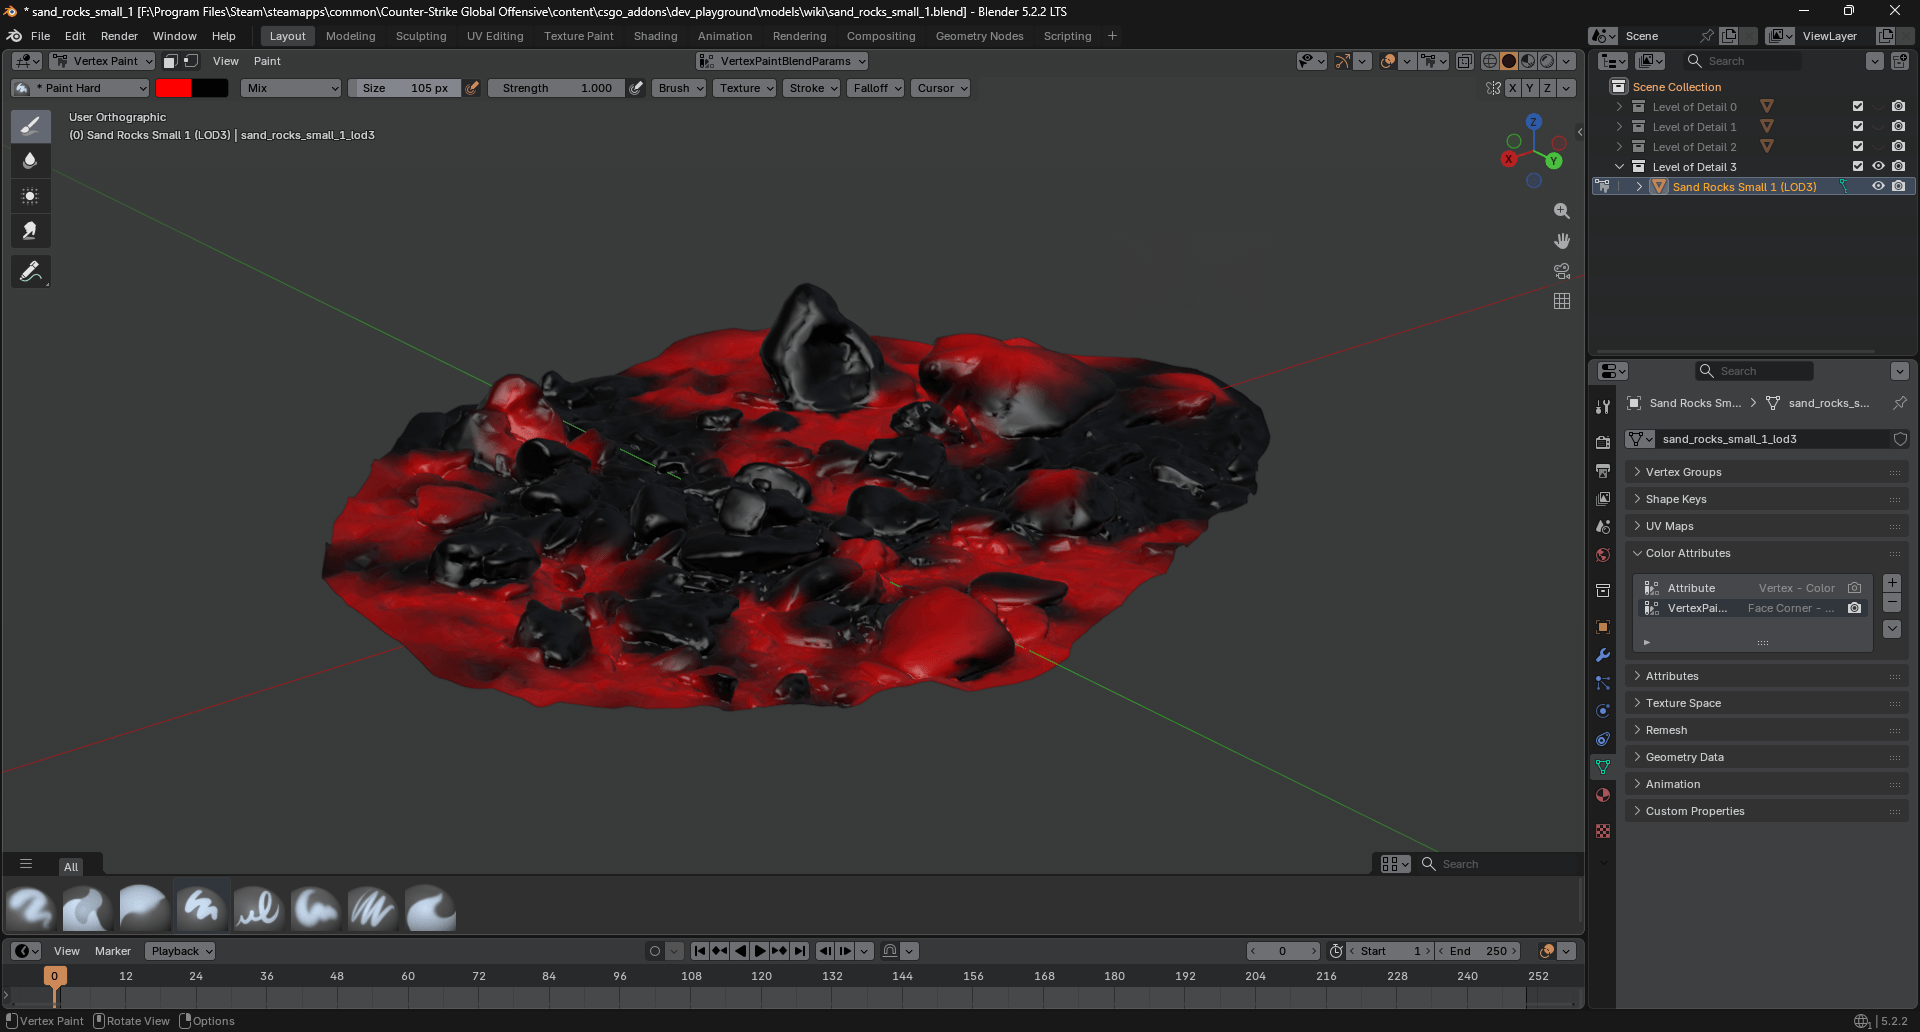Viewport: 1920px width, 1032px height.
Task: Click the End frame field
Action: (x=1478, y=951)
